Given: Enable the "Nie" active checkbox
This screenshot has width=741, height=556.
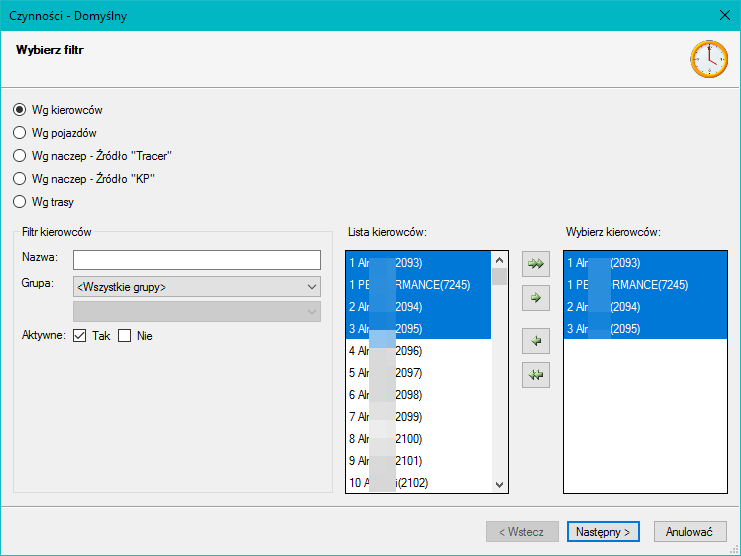Looking at the screenshot, I should pos(125,336).
